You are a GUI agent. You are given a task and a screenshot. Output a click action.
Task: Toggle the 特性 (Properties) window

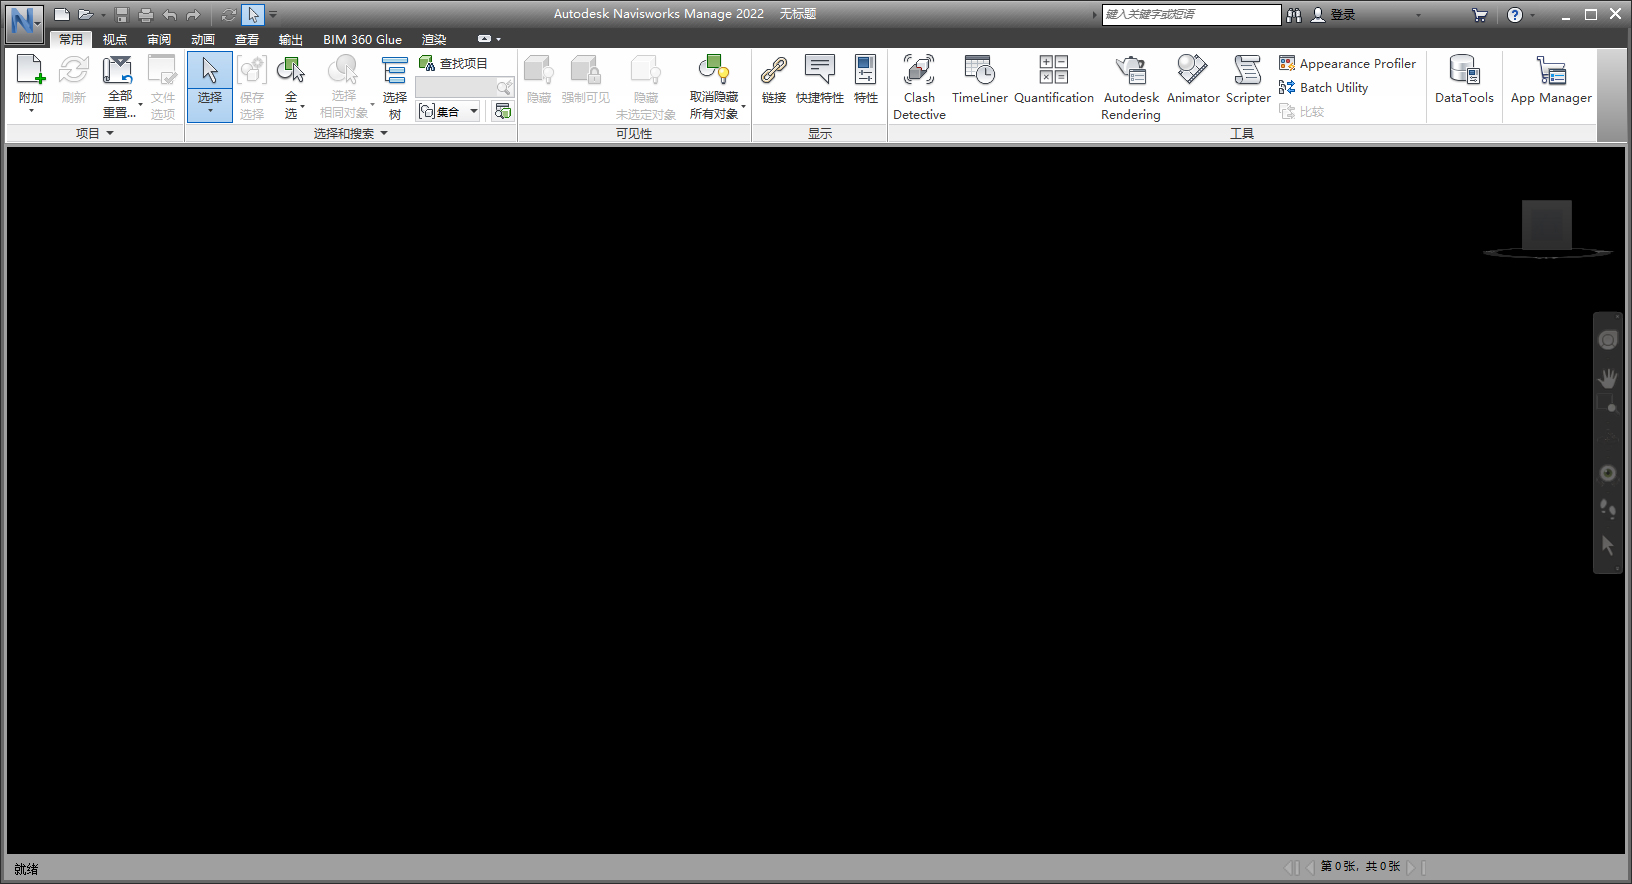tap(866, 79)
